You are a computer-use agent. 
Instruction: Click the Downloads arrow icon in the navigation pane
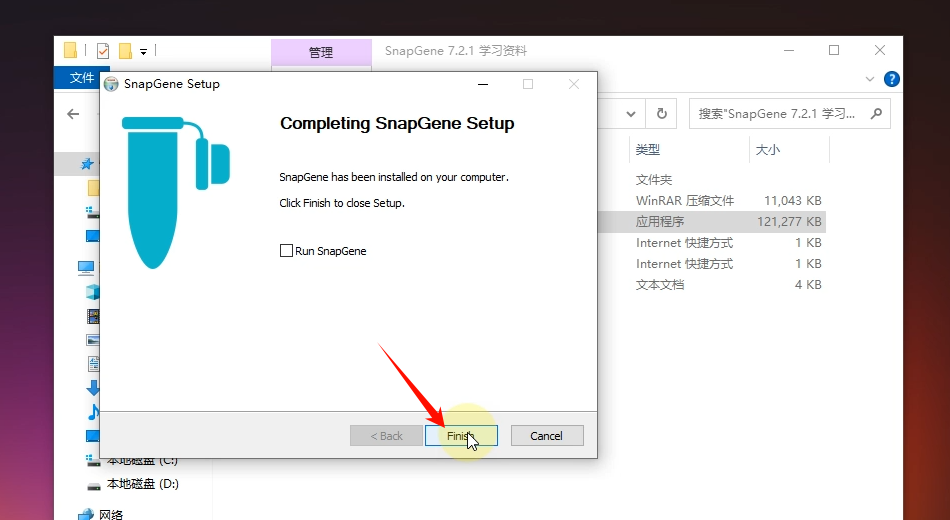(x=93, y=388)
